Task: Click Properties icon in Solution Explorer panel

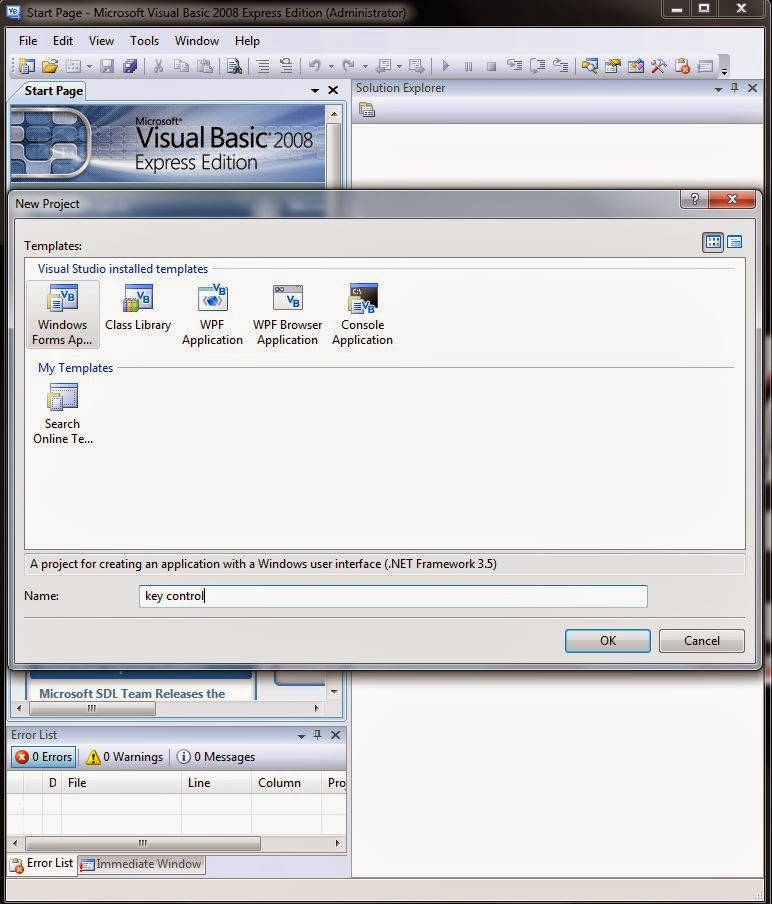Action: coord(367,109)
